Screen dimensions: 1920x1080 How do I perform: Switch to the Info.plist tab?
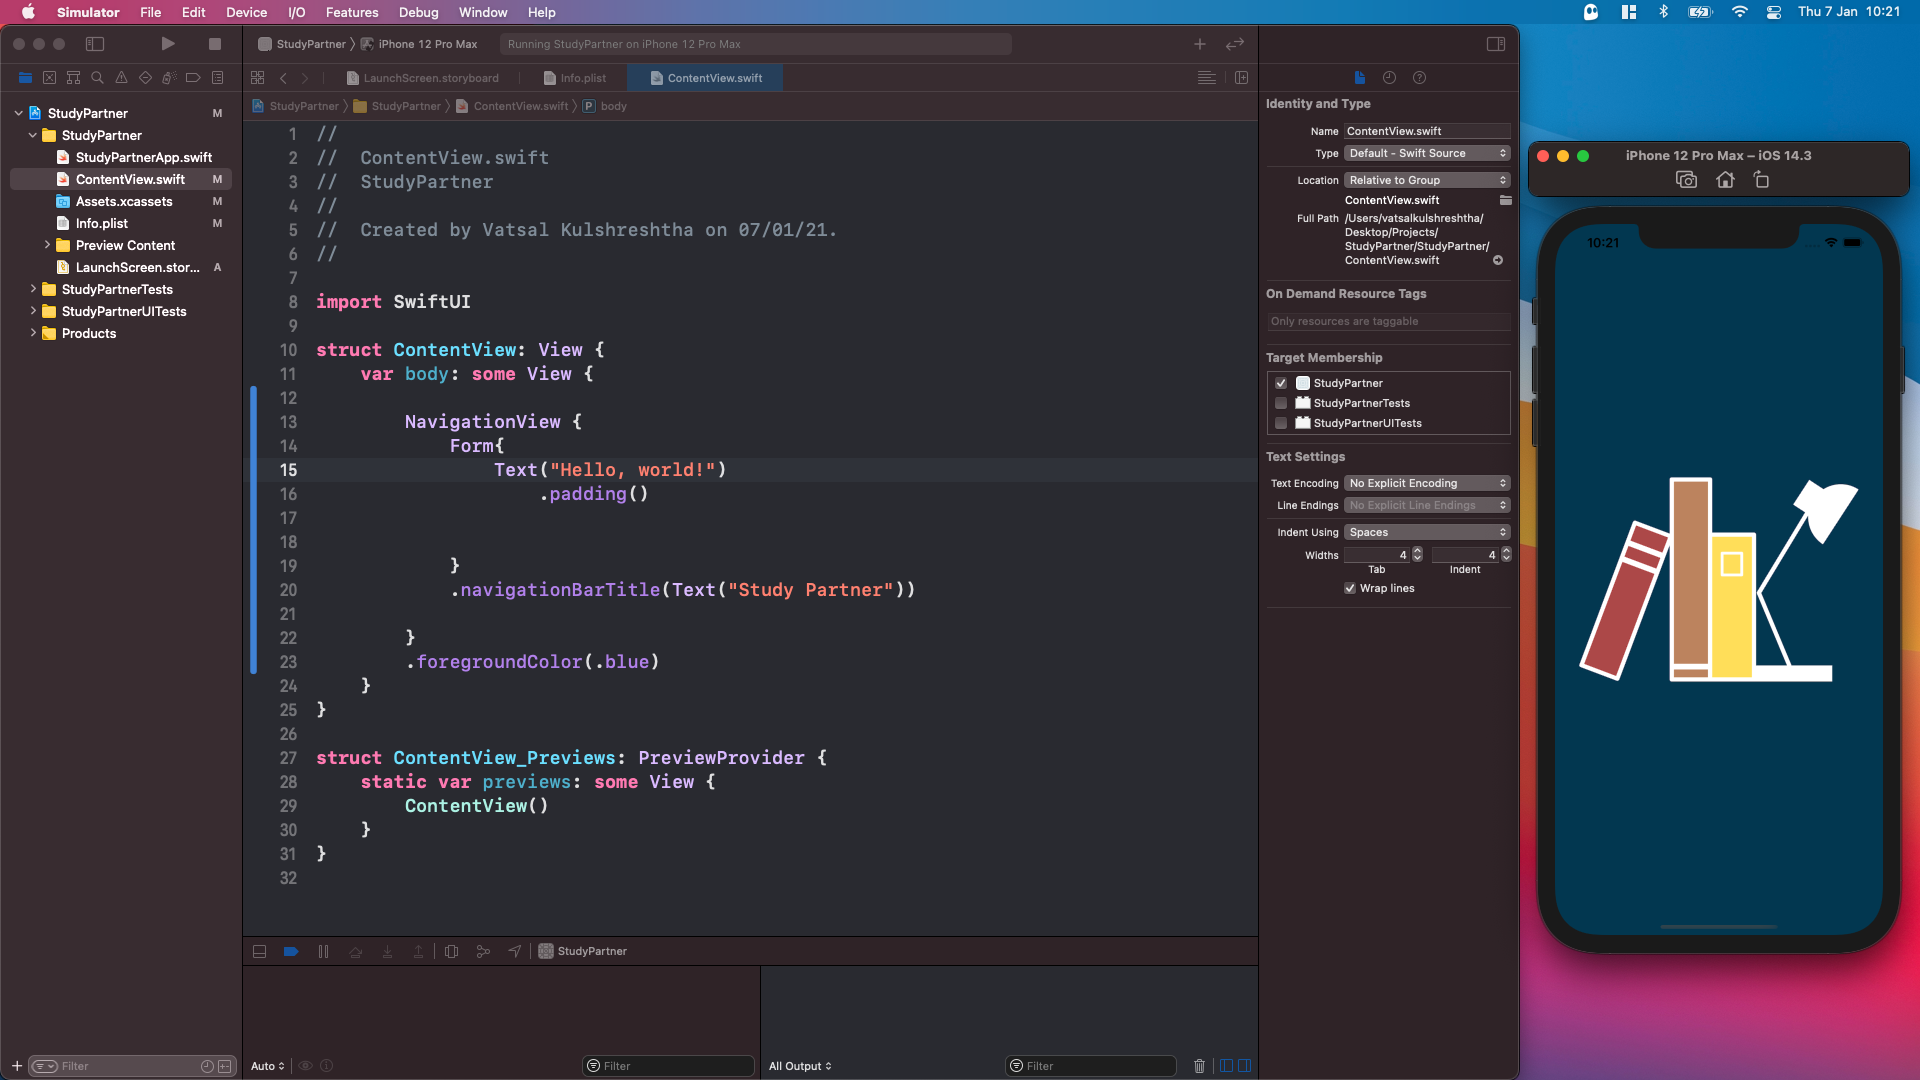coord(576,78)
